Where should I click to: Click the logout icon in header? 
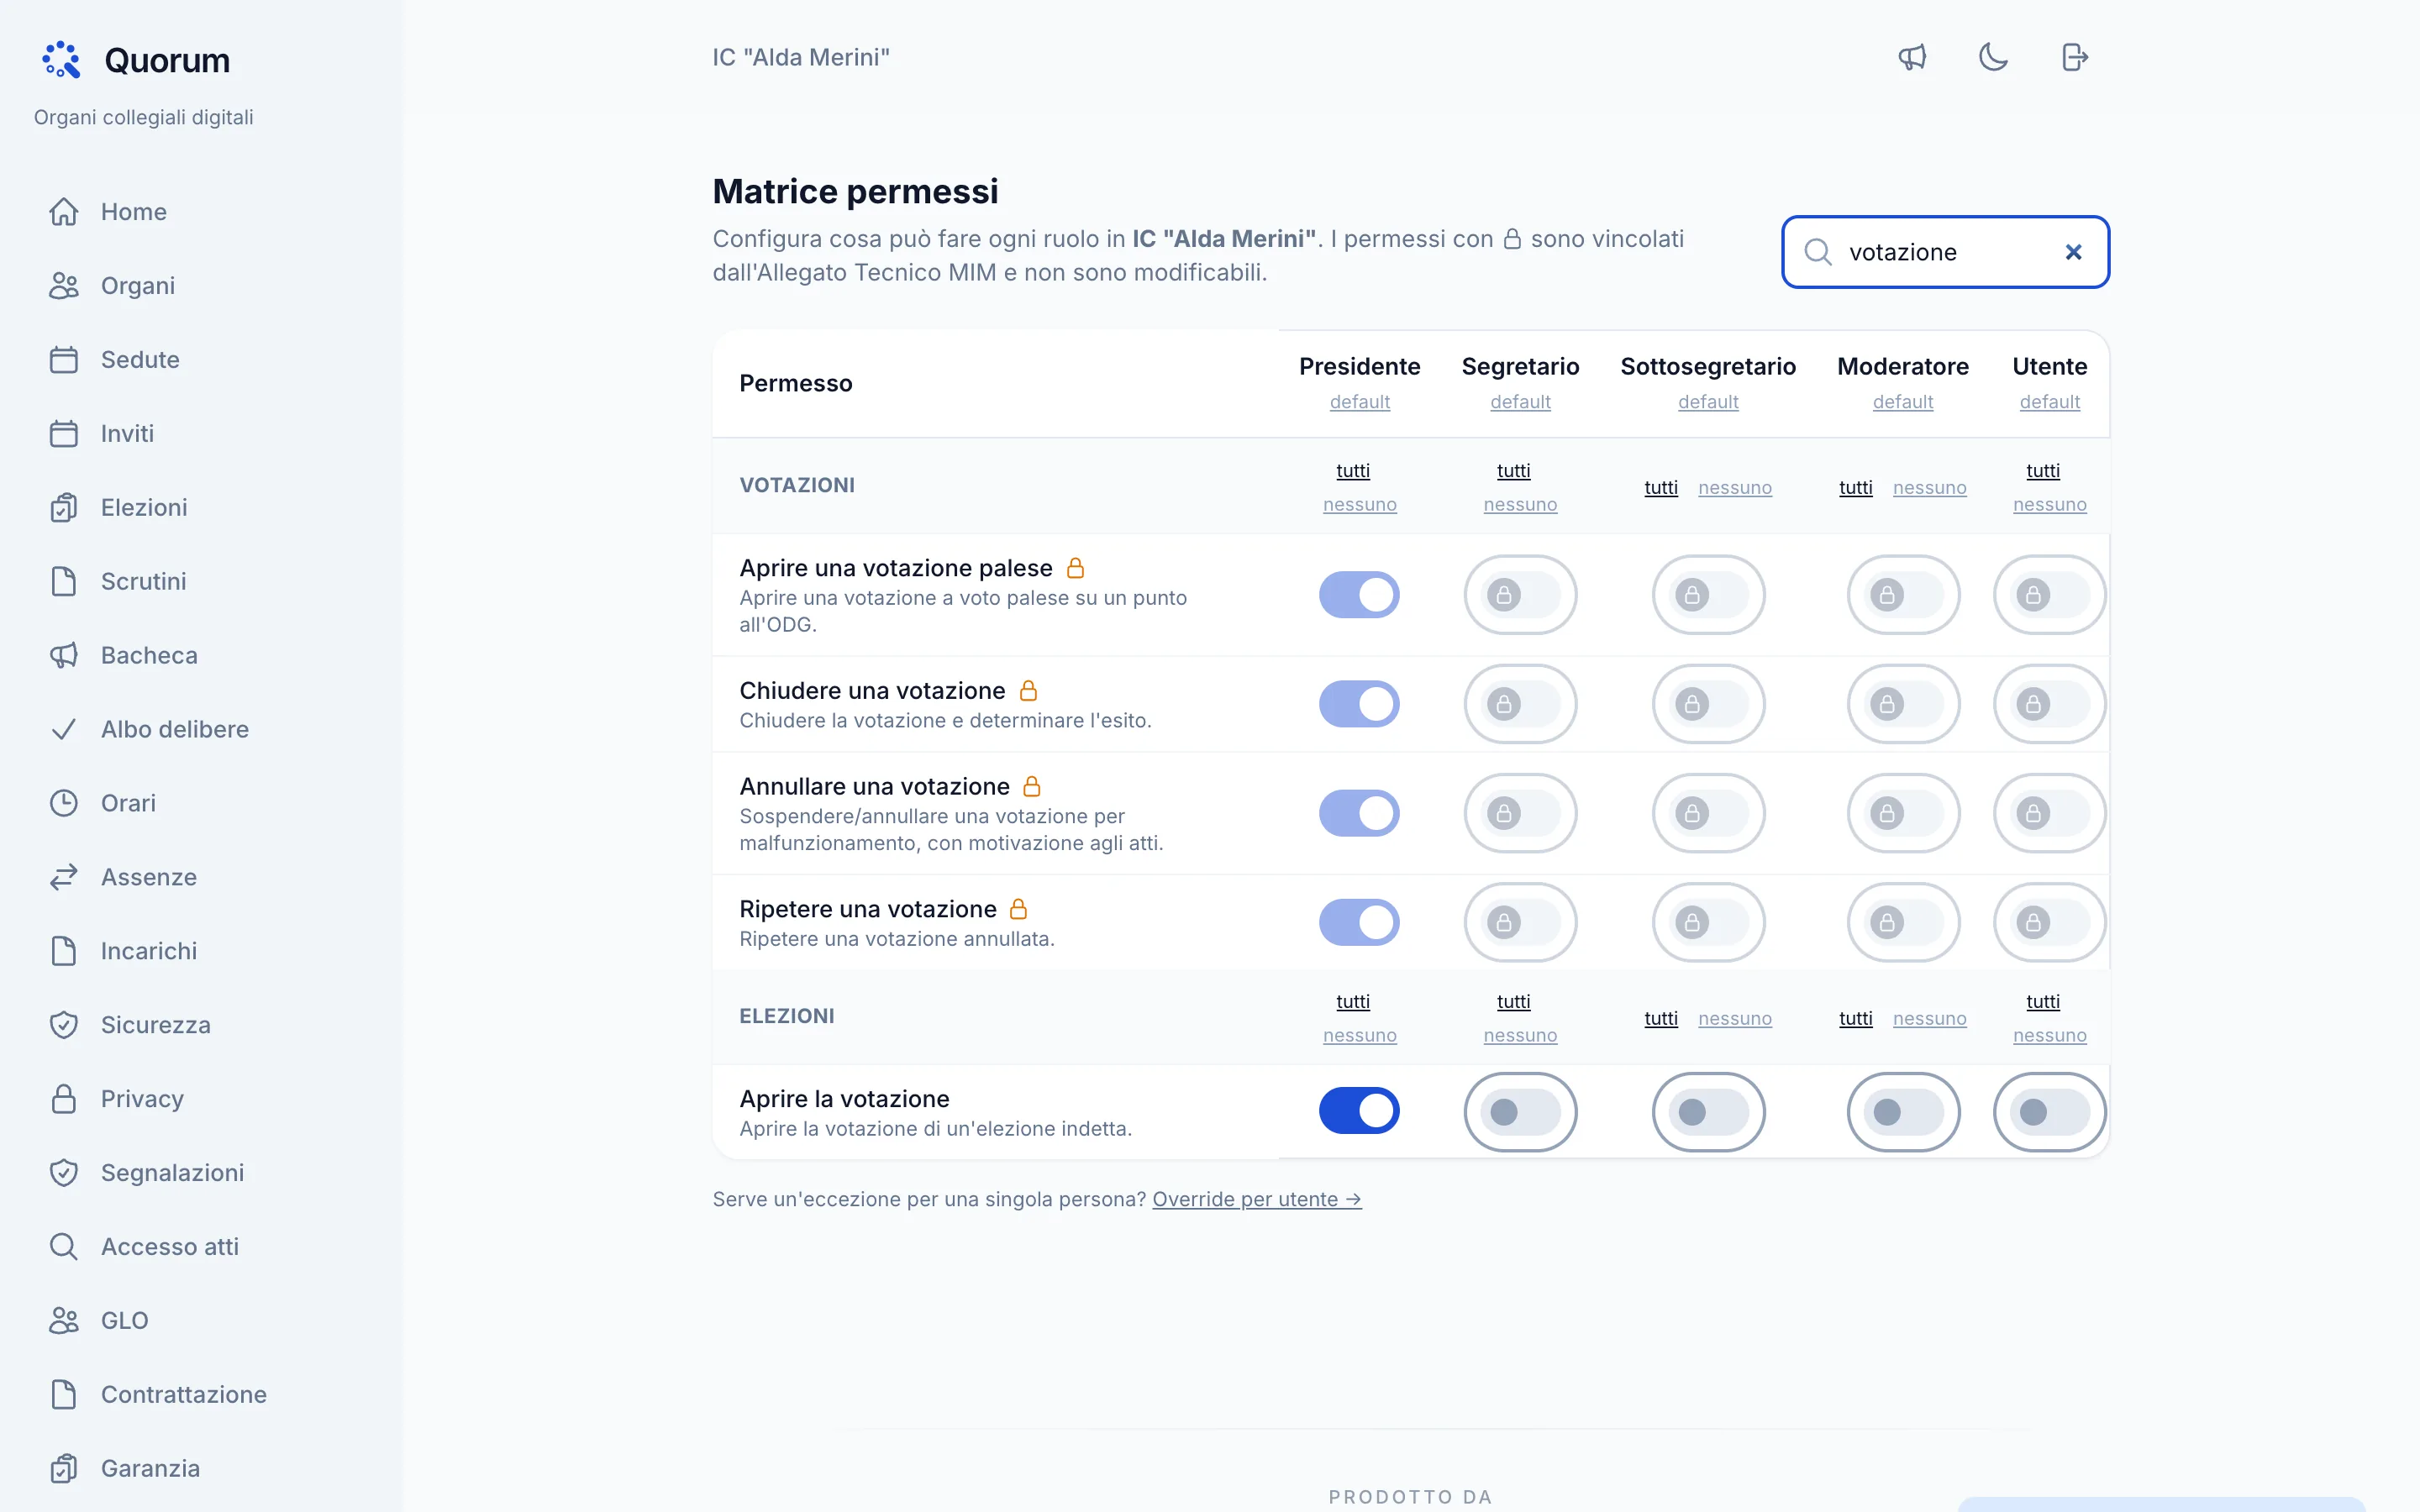pos(2075,57)
